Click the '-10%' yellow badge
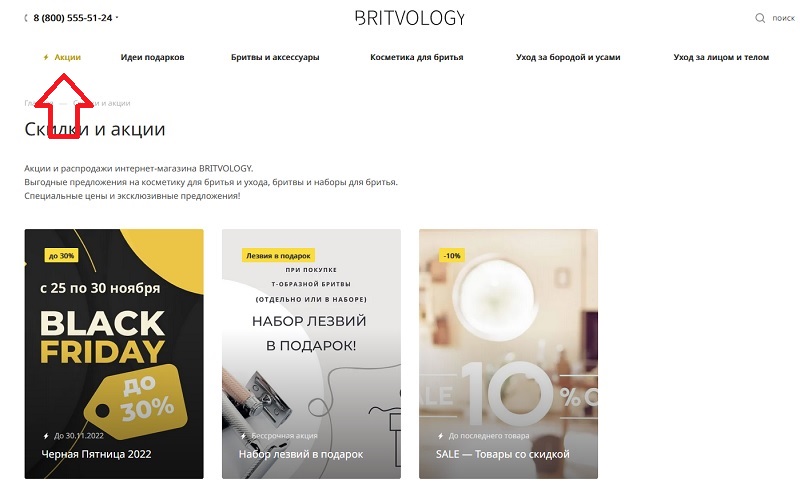 [x=452, y=255]
